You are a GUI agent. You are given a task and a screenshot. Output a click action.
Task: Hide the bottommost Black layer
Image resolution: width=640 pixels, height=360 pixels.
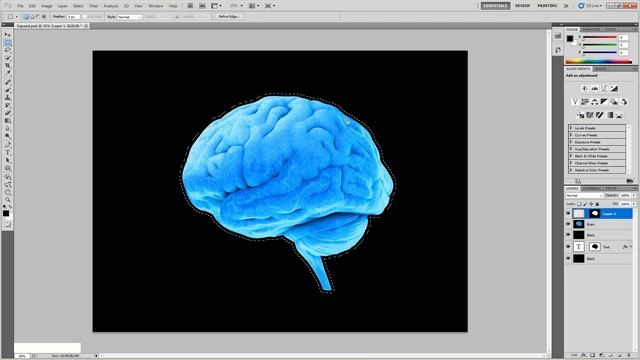568,258
